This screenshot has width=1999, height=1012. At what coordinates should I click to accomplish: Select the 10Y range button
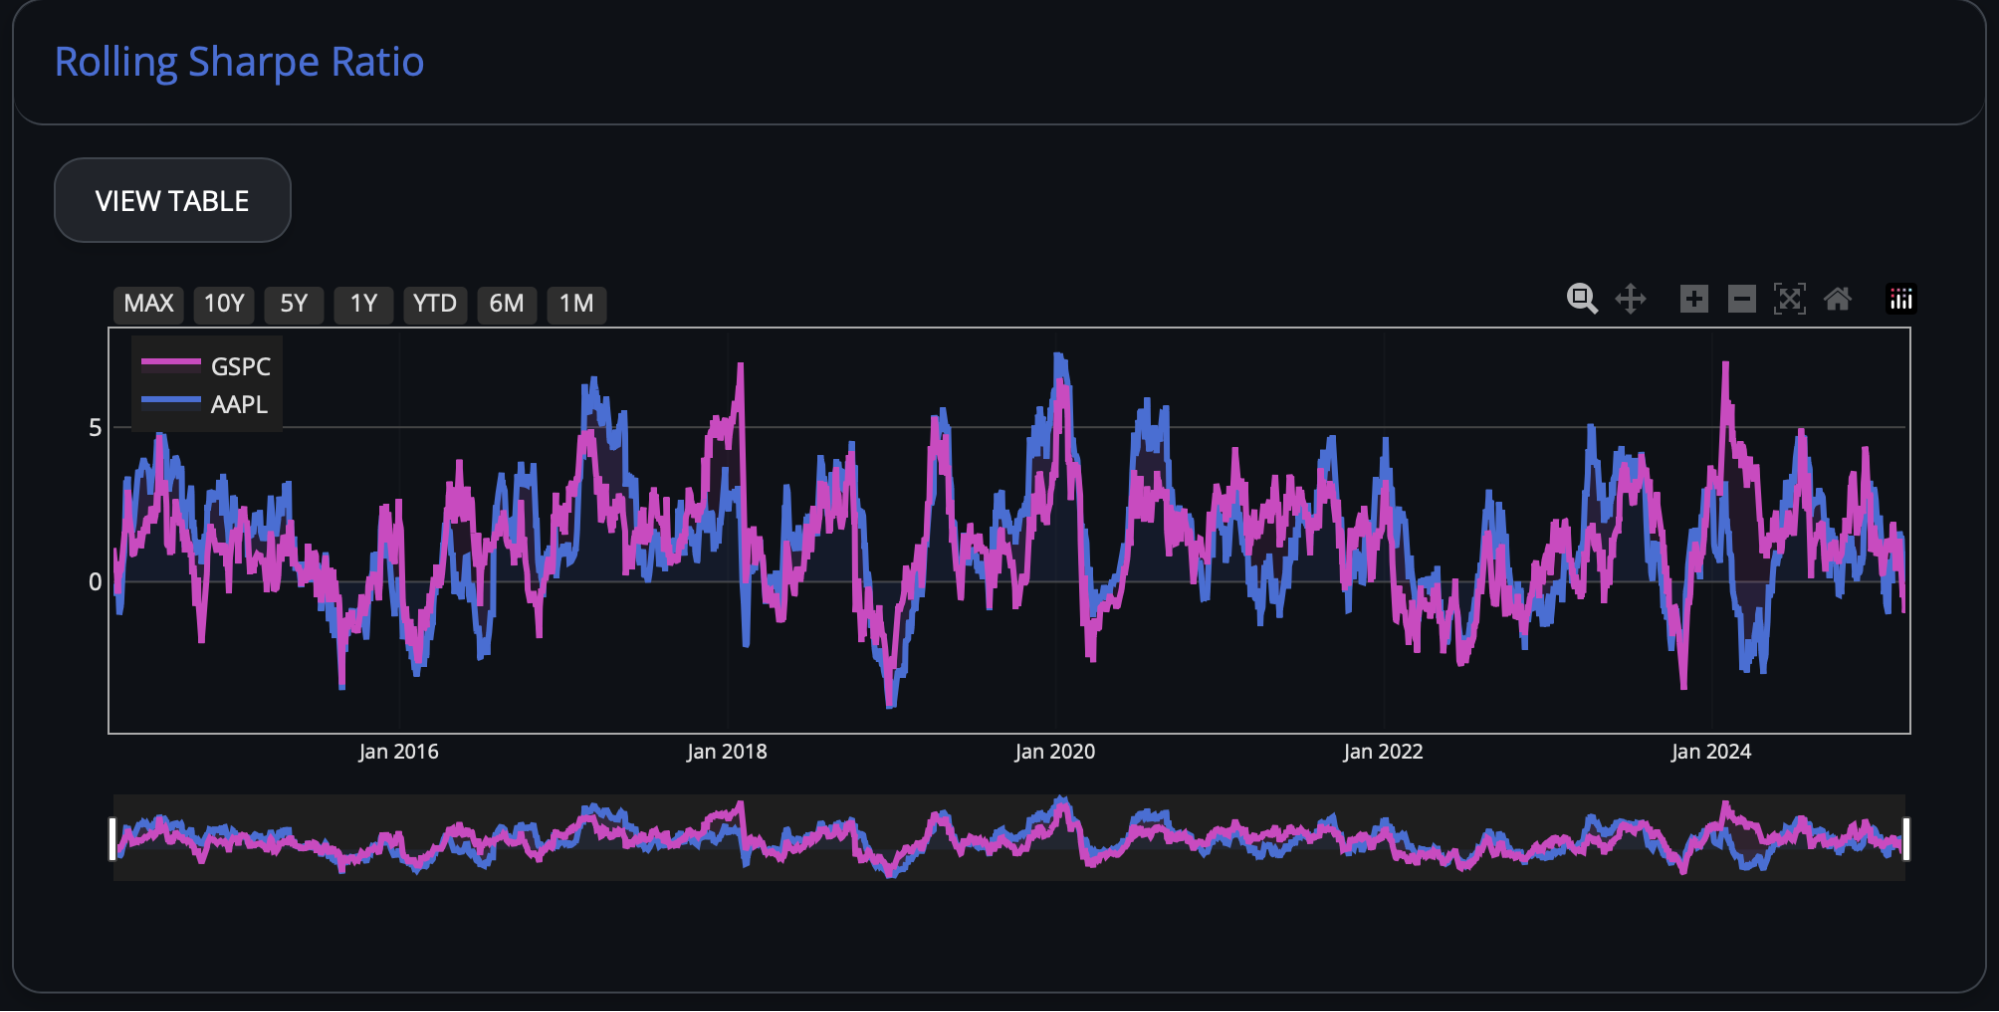tap(224, 304)
